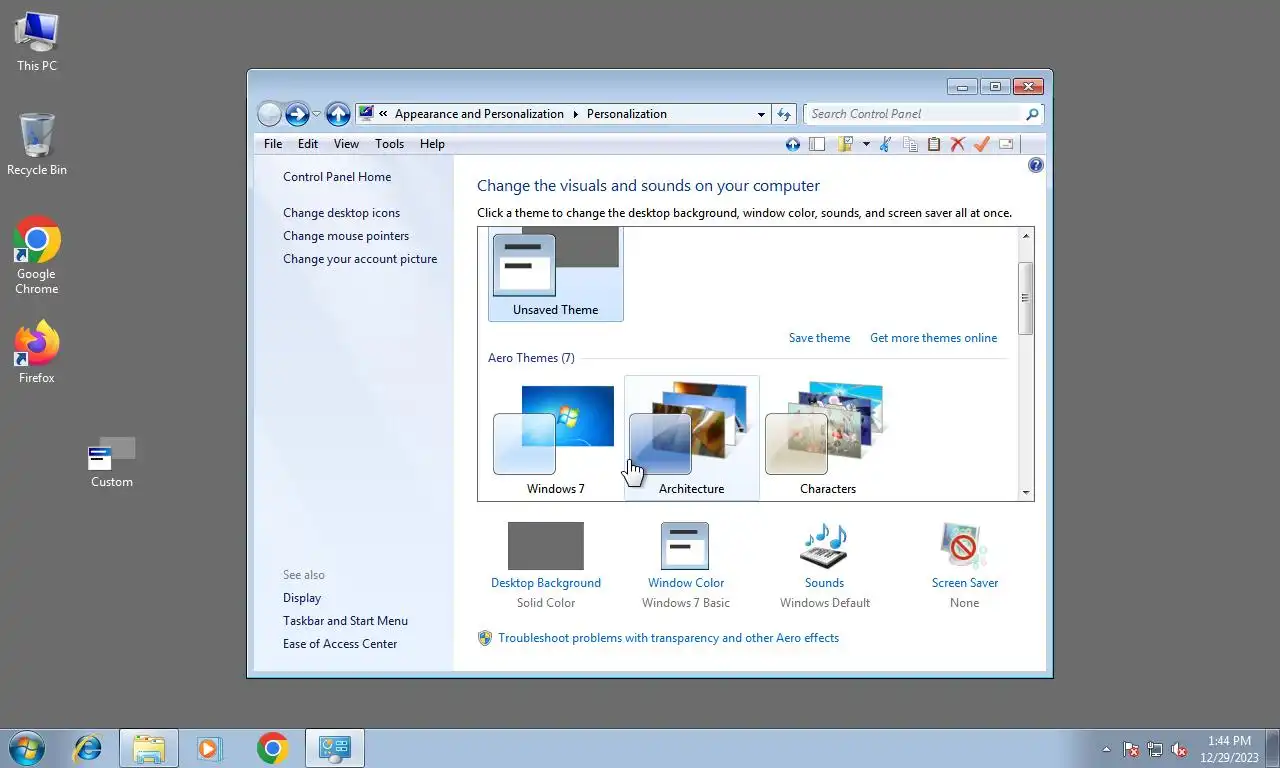The image size is (1280, 768).
Task: Apply the Architecture theme
Action: [692, 438]
